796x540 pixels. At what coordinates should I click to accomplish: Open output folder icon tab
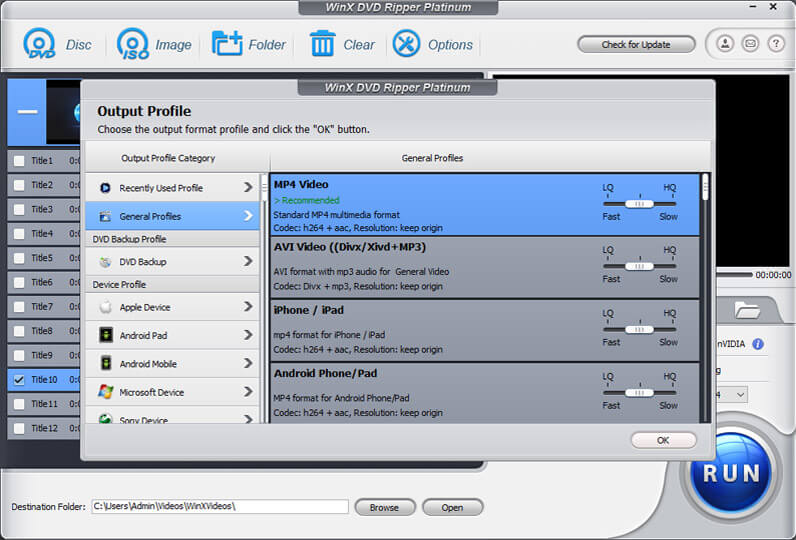pyautogui.click(x=747, y=310)
